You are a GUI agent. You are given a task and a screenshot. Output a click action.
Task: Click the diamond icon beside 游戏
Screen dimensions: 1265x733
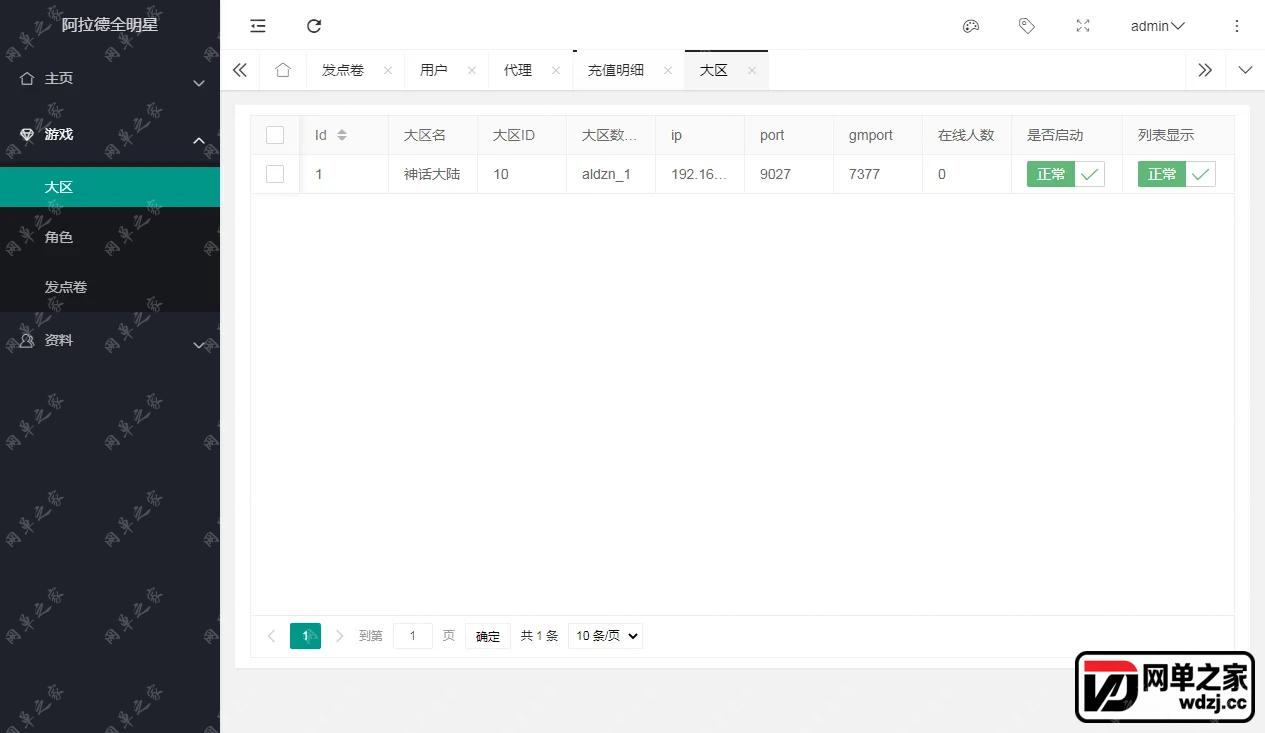27,135
